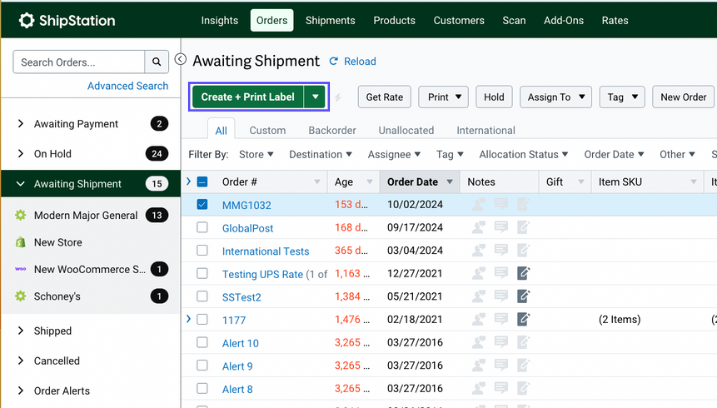Expand the row for order 1177
Image resolution: width=717 pixels, height=408 pixels.
pyautogui.click(x=188, y=319)
